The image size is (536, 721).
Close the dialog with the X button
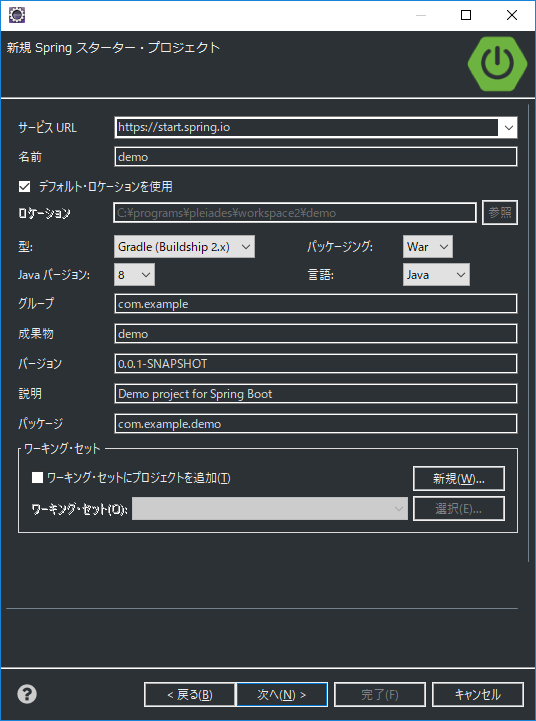tap(512, 15)
